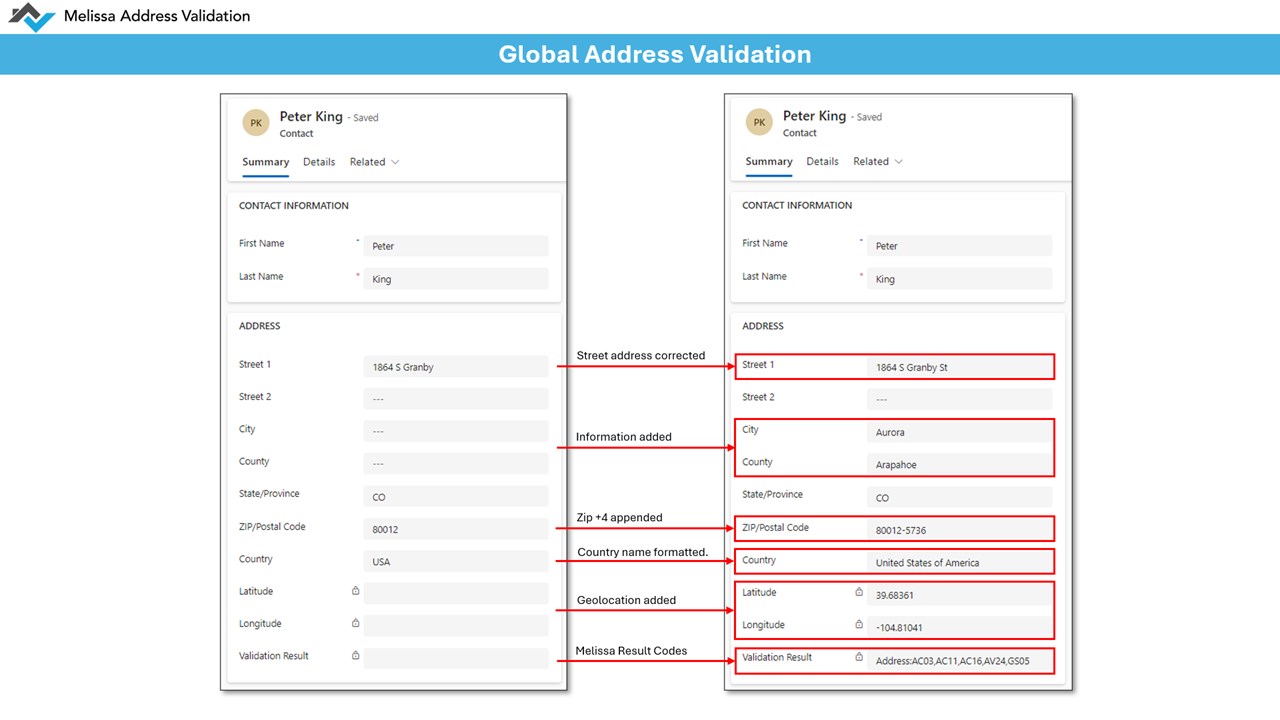Open Details tab in right panel
Image resolution: width=1280 pixels, height=720 pixels.
pyautogui.click(x=822, y=161)
